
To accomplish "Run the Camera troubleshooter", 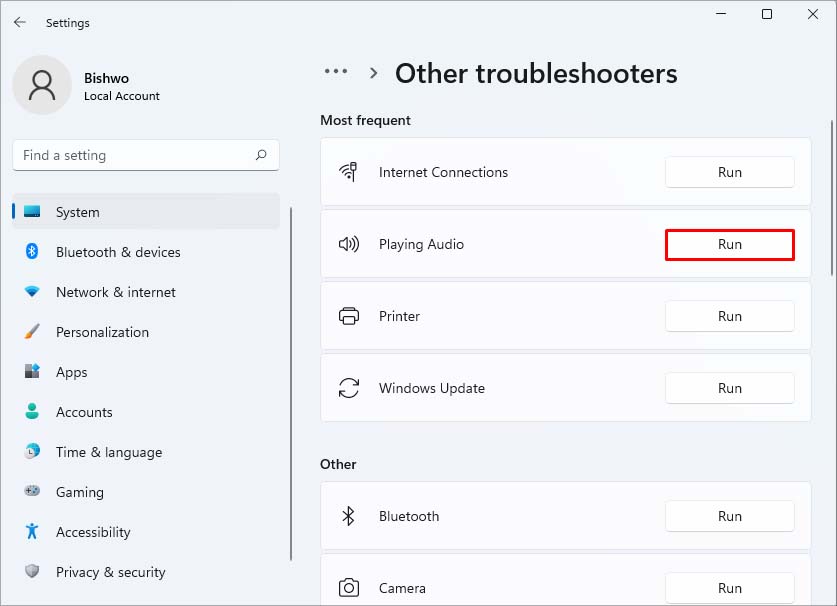I will point(730,588).
